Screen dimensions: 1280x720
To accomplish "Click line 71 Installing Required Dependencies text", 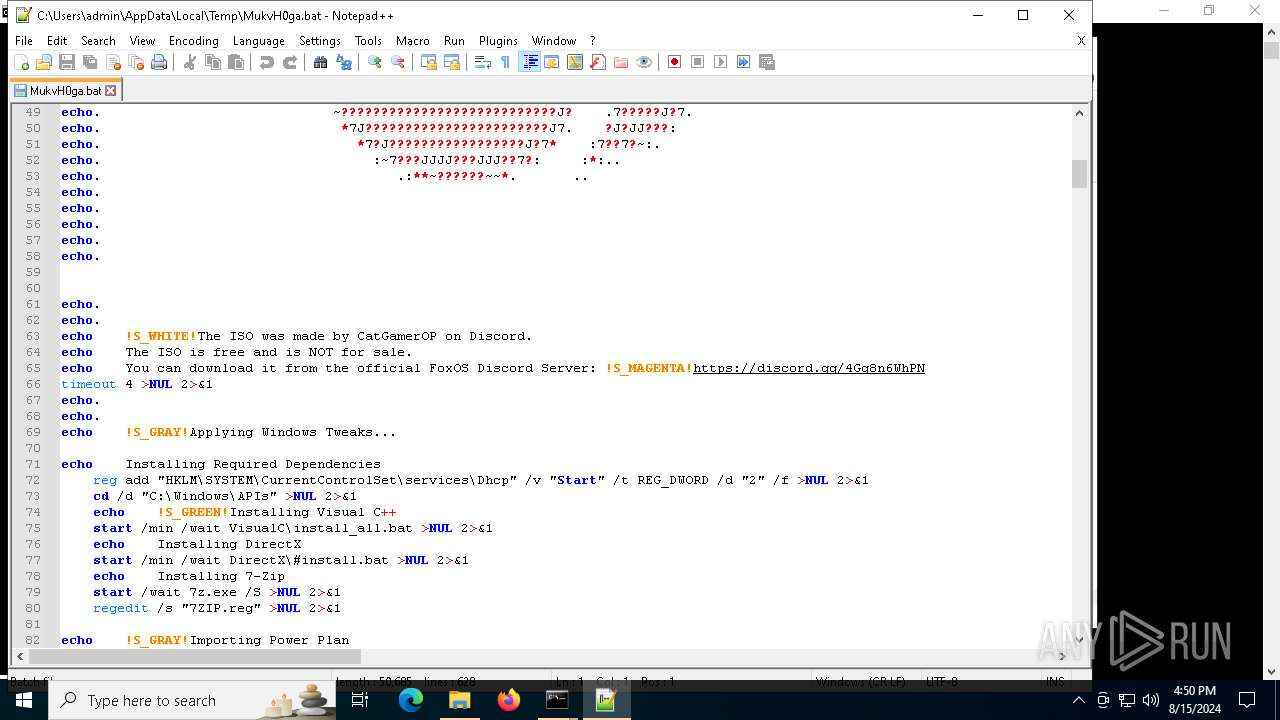I will tap(253, 464).
